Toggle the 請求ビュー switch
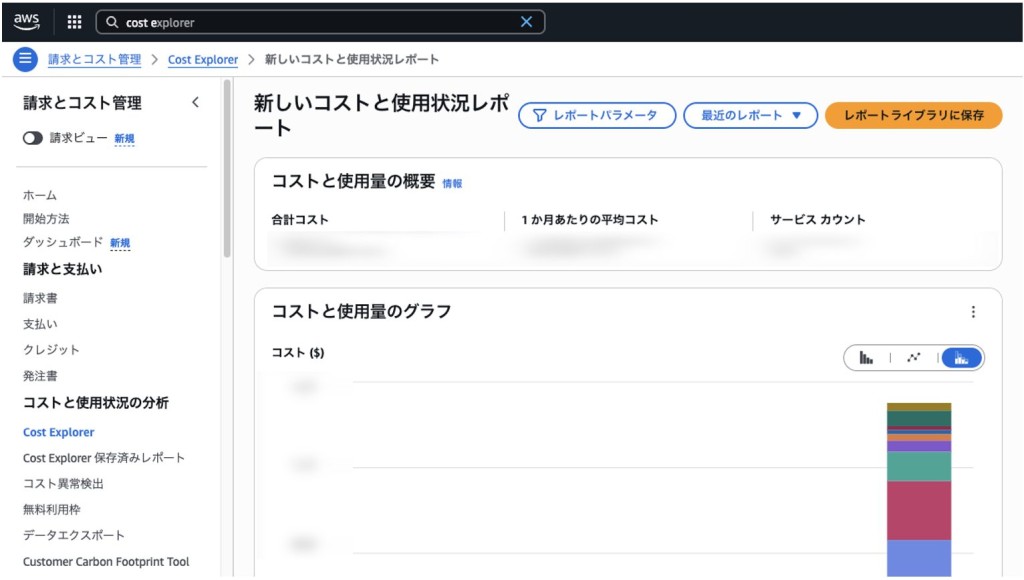Screen dimensions: 1024x580 click(33, 138)
